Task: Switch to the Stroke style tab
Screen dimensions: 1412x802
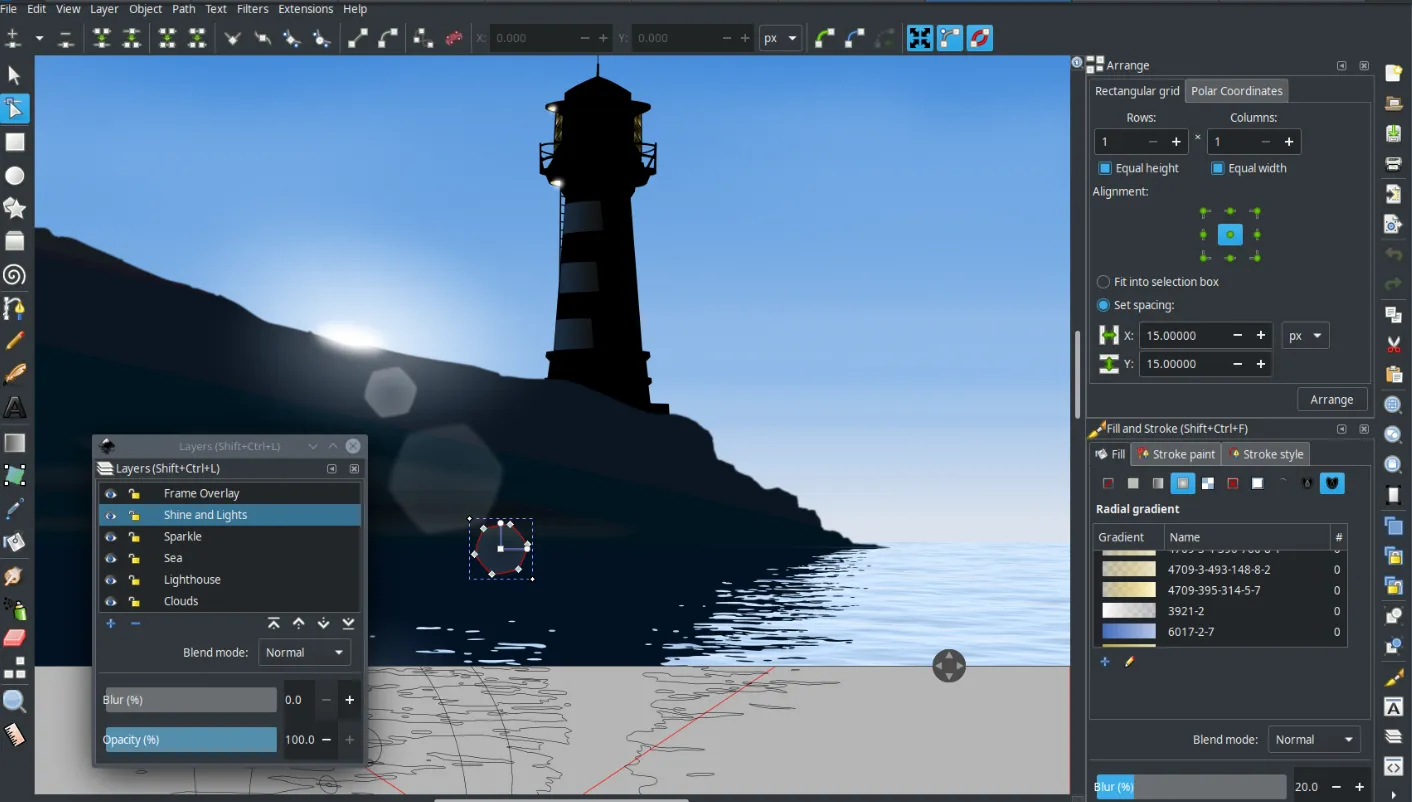Action: [1266, 454]
